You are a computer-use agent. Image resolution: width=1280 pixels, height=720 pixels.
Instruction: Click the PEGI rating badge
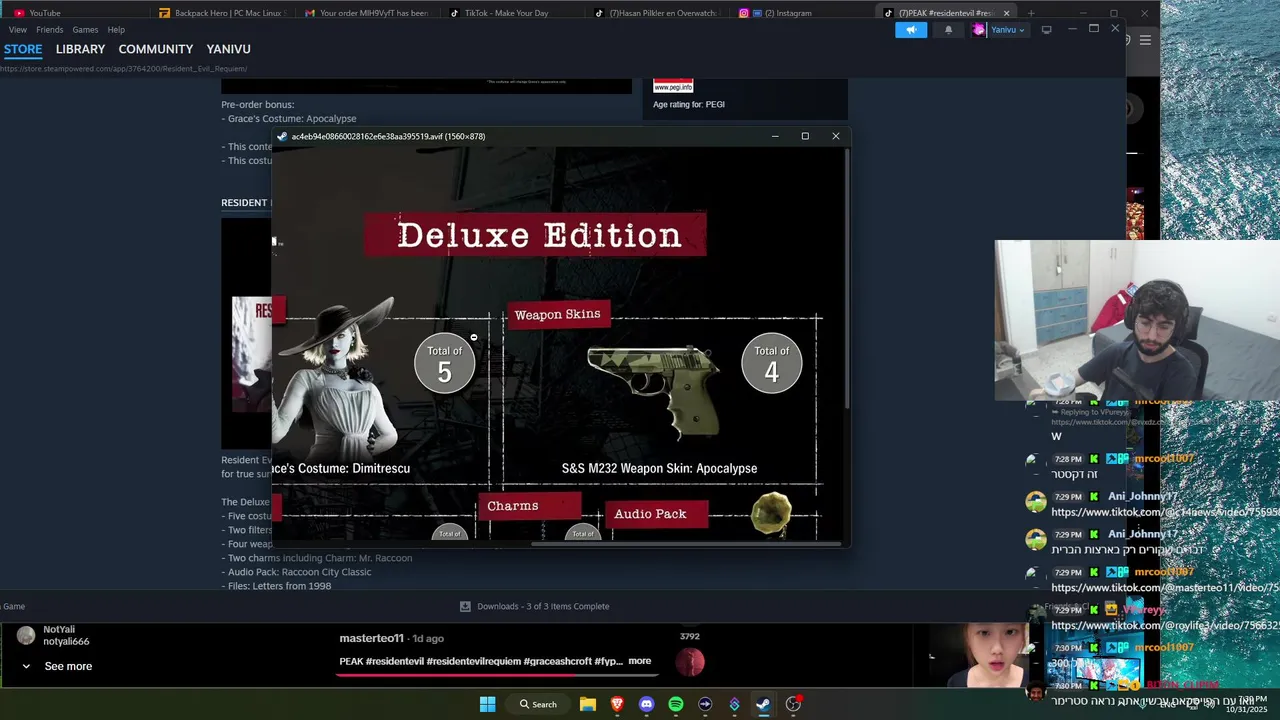(x=673, y=85)
